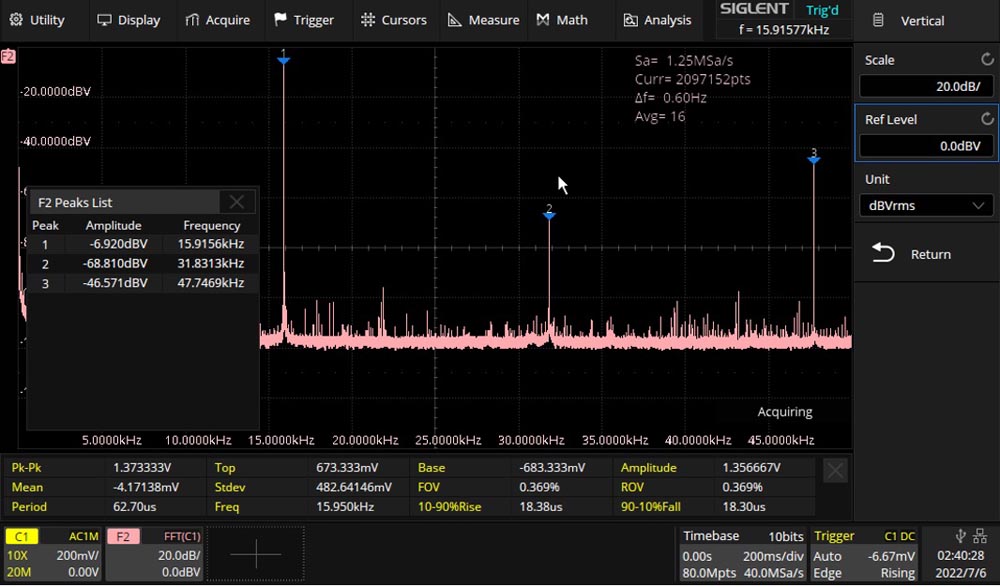Select the F2 trace label icon
1000x587 pixels.
tap(8, 57)
